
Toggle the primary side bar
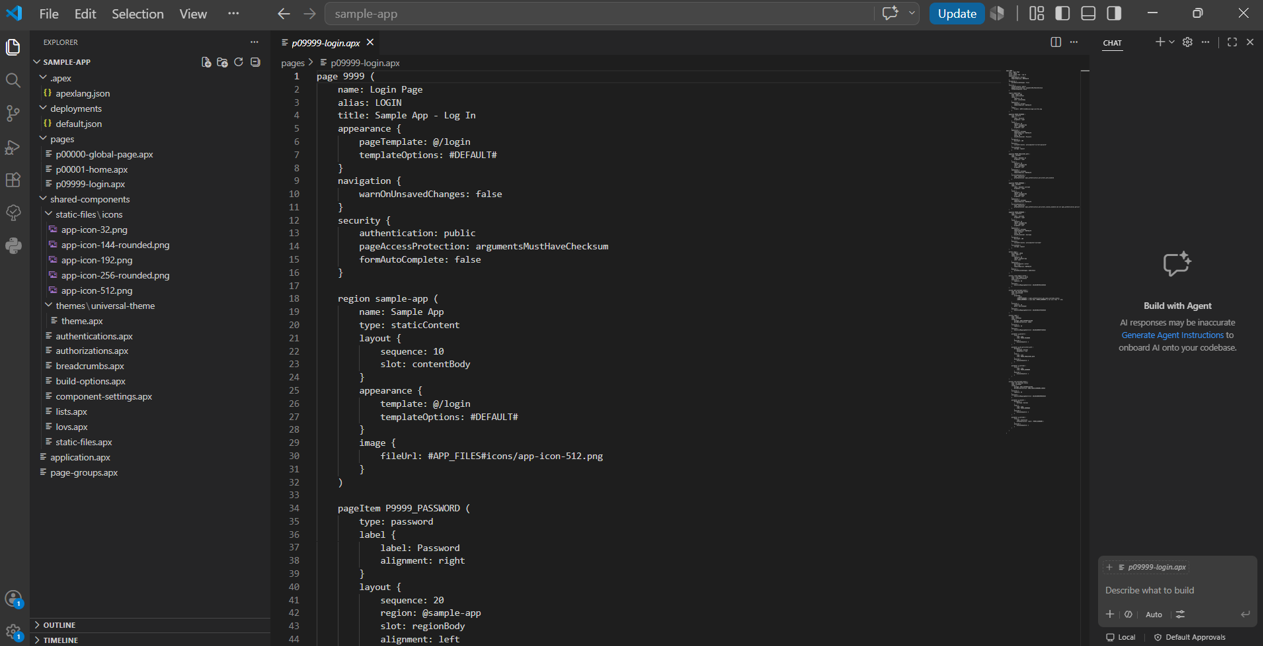pos(1063,13)
